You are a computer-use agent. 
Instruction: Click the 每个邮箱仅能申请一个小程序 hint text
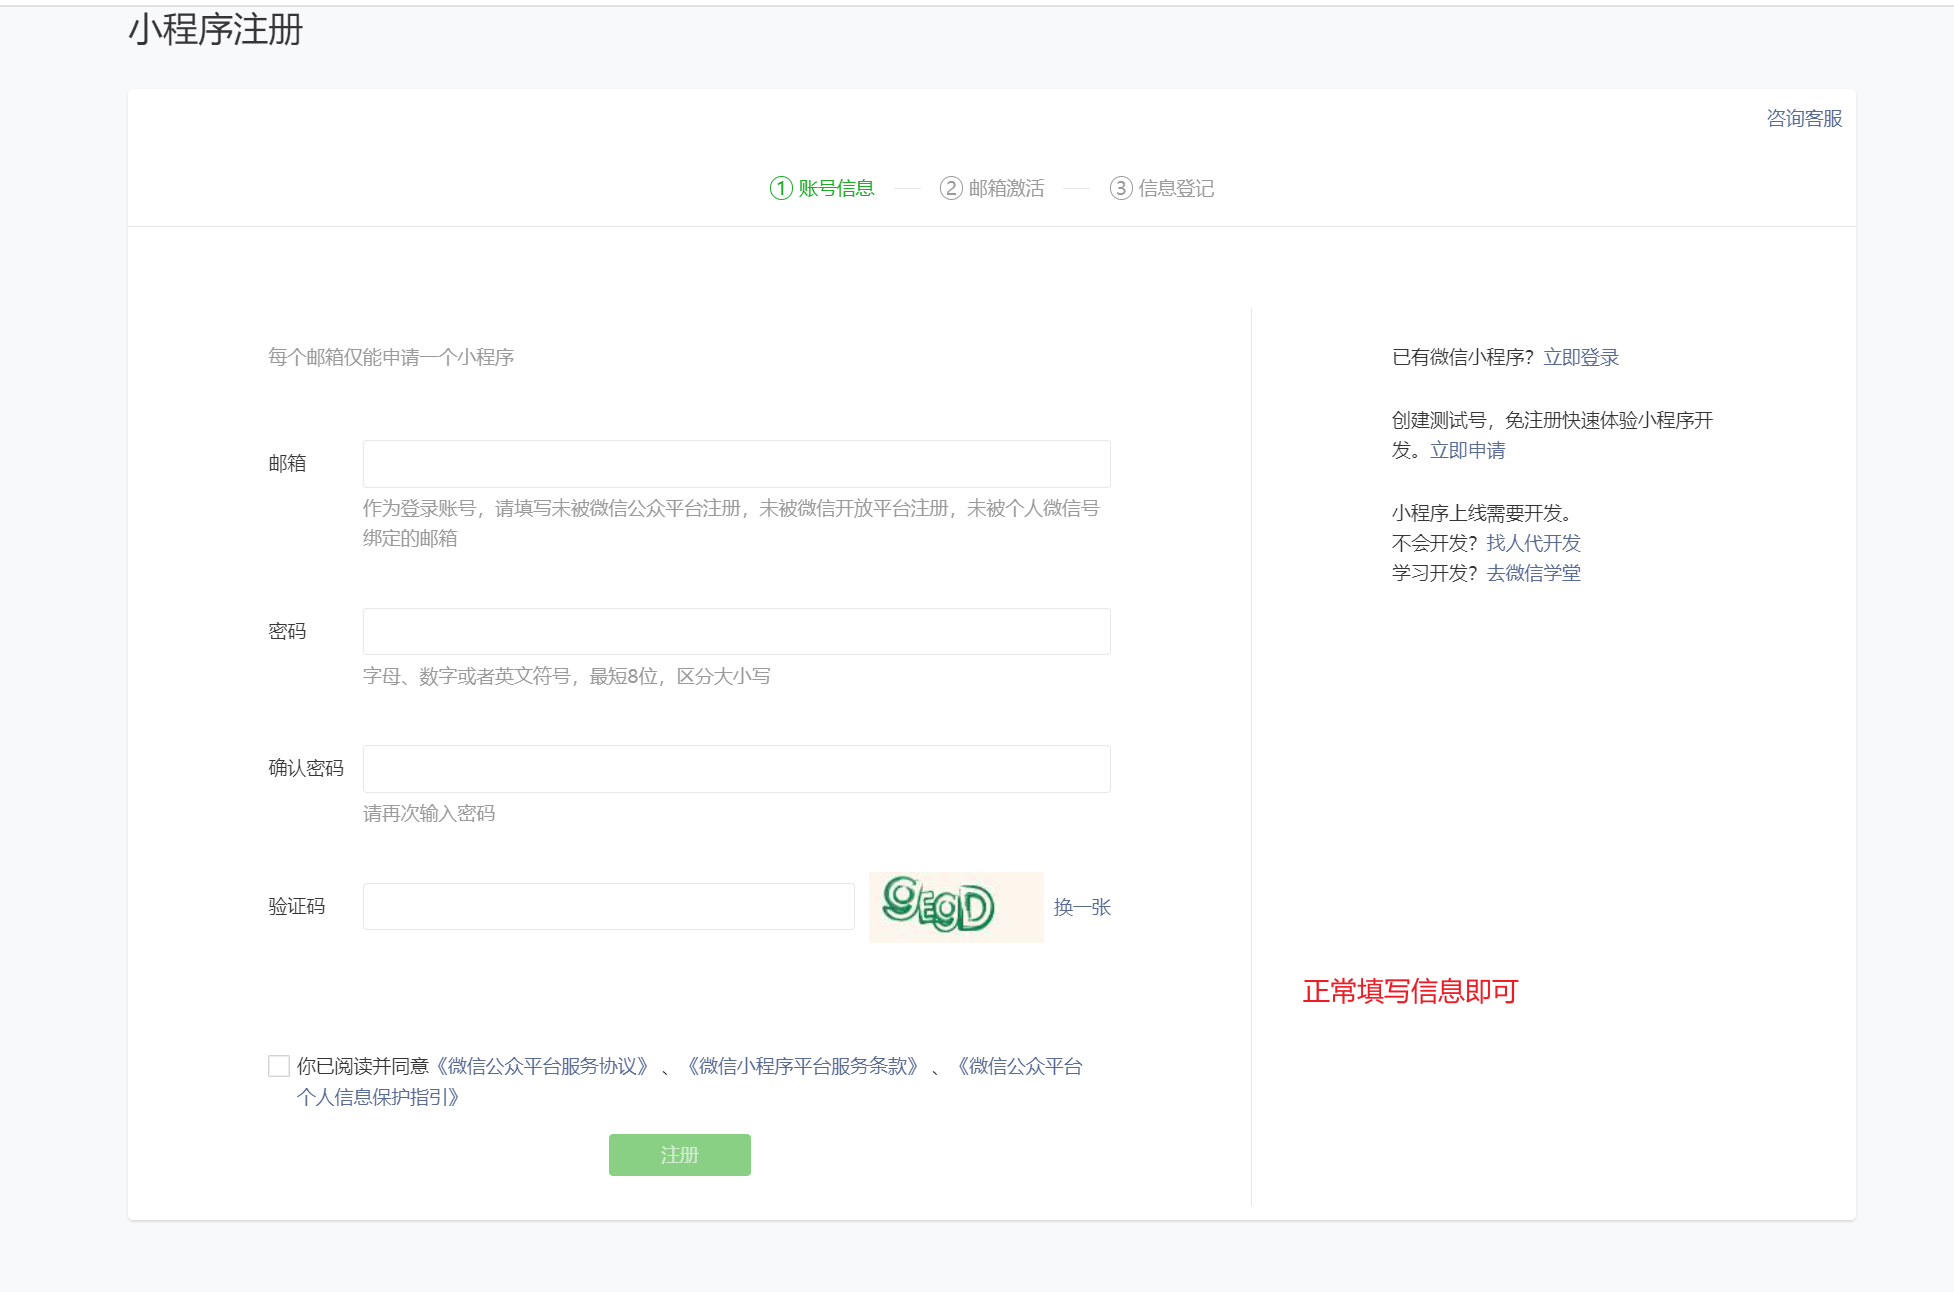(x=391, y=357)
